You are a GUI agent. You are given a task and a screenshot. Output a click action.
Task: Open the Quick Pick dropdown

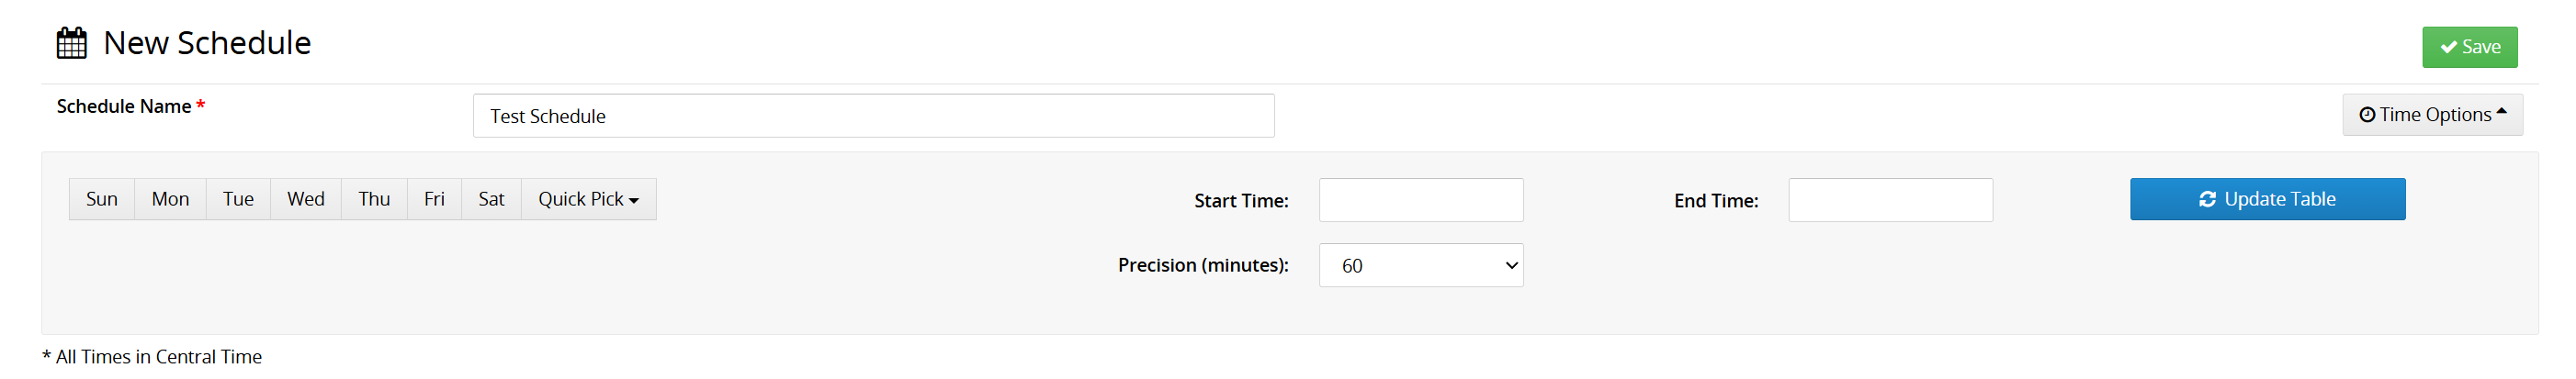coord(588,199)
